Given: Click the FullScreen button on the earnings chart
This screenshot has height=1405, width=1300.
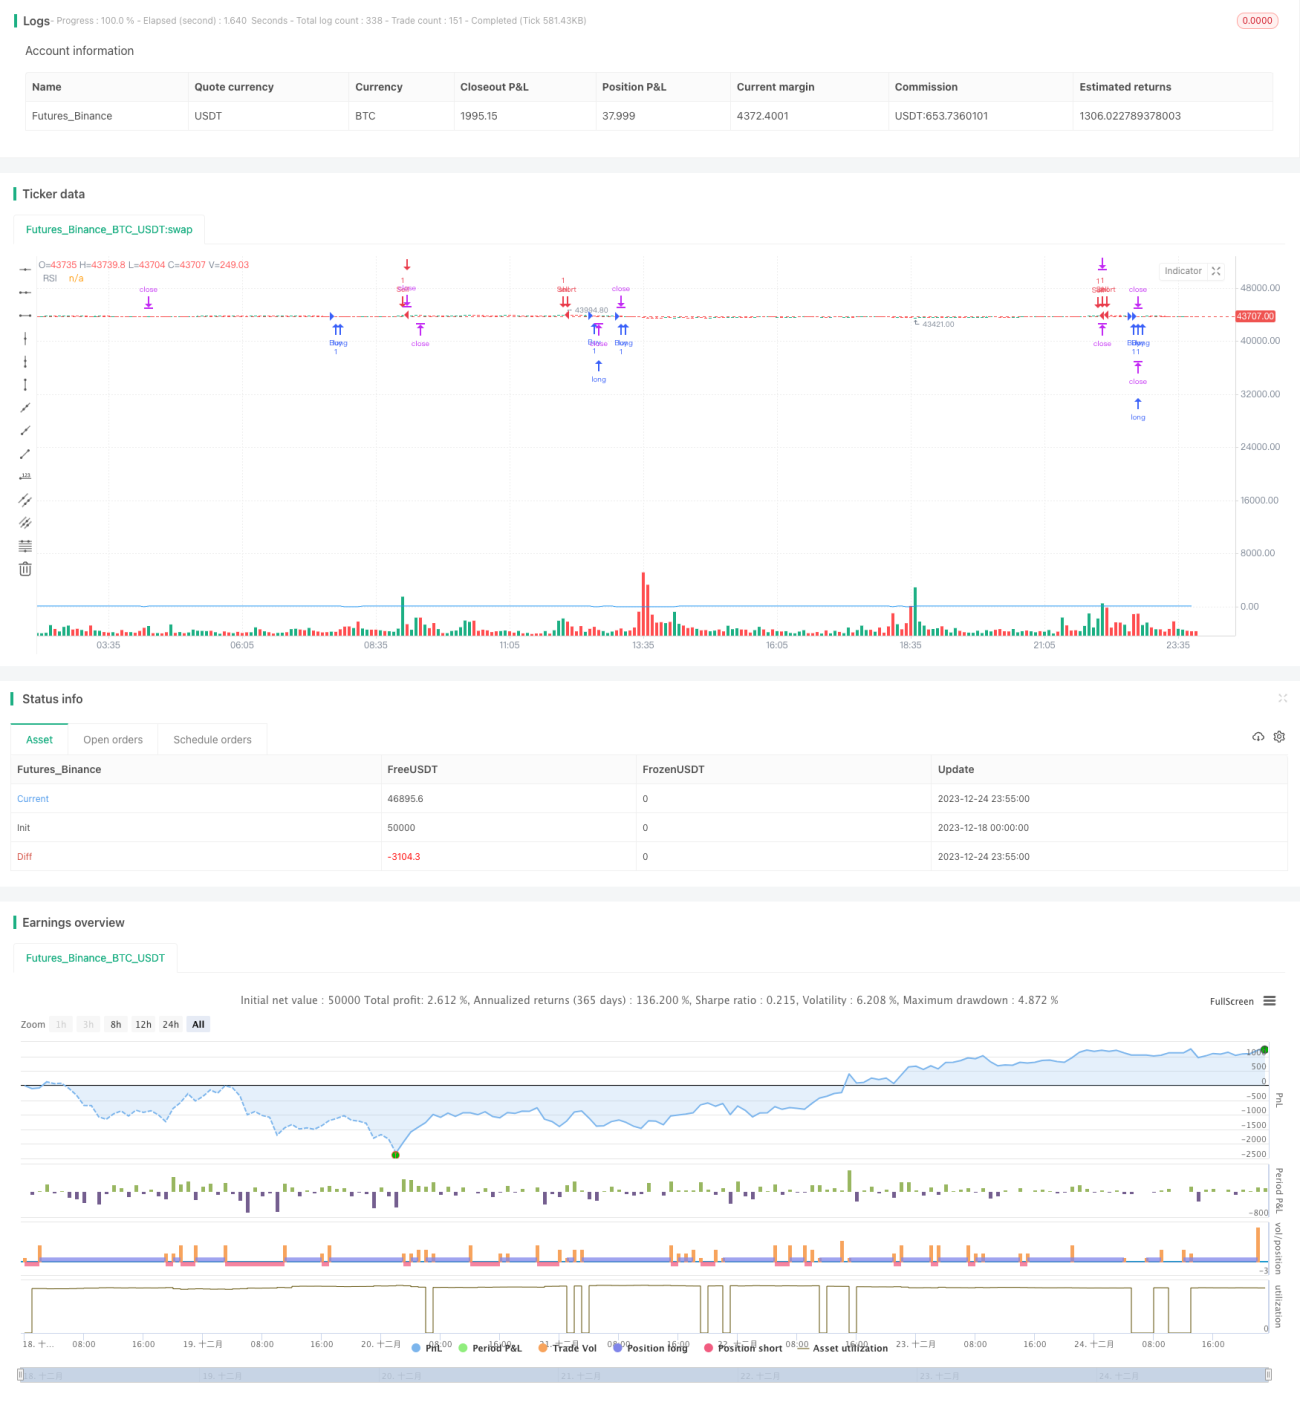Looking at the screenshot, I should pyautogui.click(x=1231, y=1001).
